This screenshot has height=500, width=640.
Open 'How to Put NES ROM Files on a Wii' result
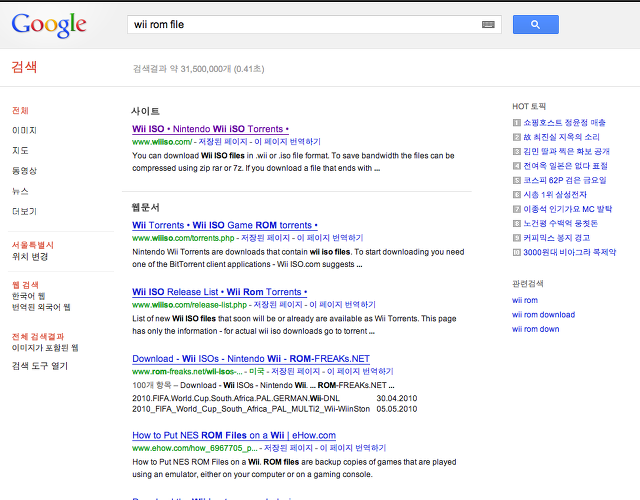(x=234, y=435)
